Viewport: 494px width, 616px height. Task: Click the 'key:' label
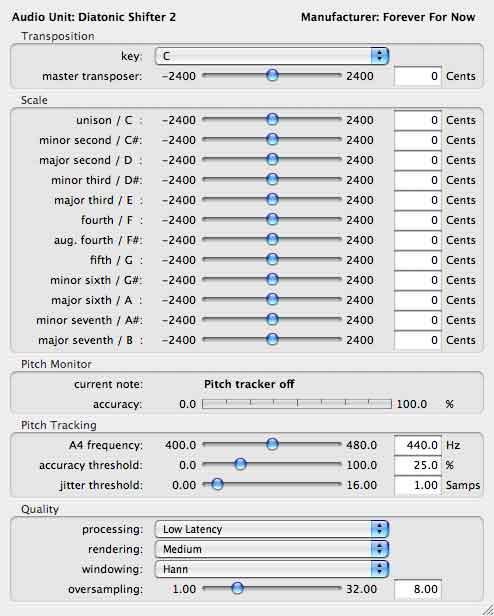click(132, 57)
